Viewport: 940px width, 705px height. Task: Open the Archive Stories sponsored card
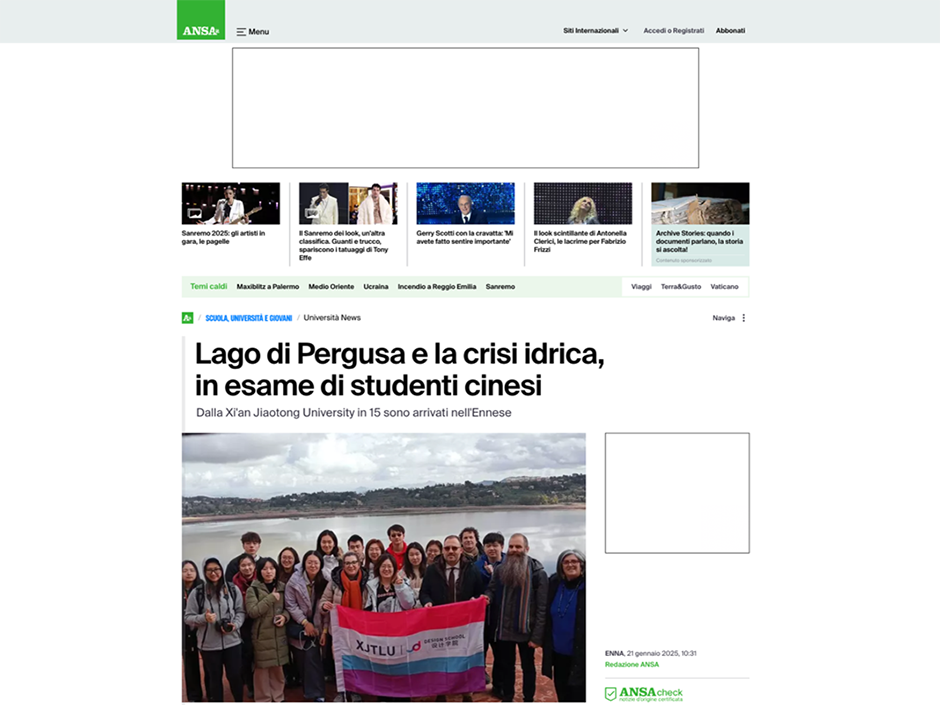coord(700,224)
